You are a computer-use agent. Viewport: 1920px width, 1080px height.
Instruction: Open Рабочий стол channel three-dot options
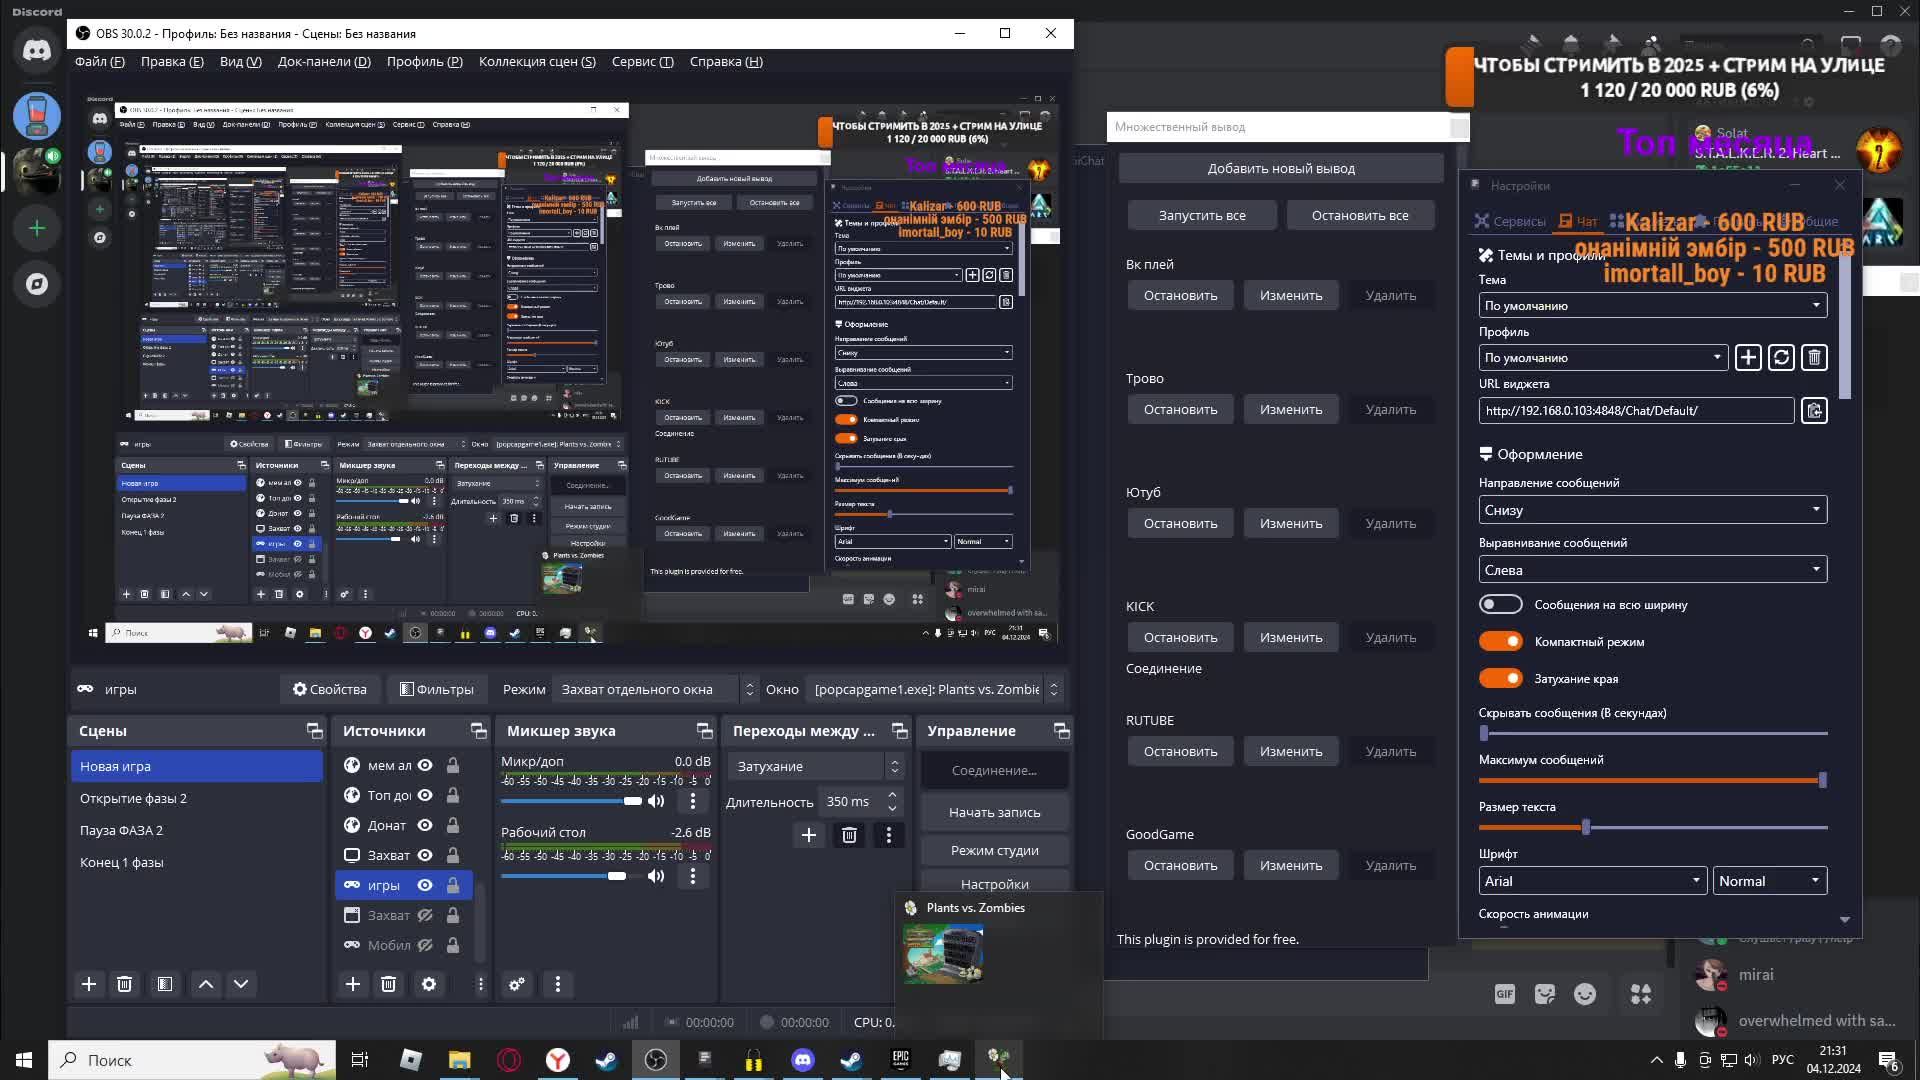[693, 876]
